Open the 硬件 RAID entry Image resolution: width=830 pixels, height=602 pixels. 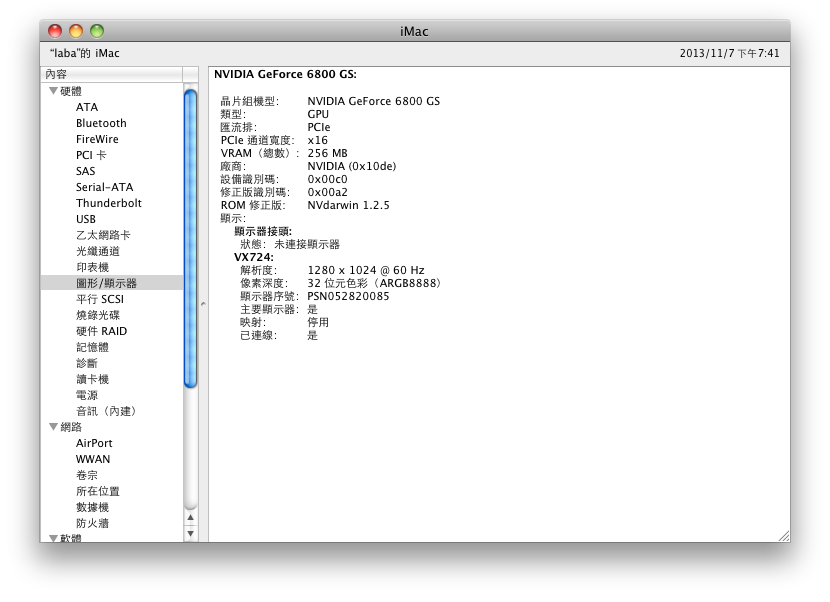[x=102, y=331]
